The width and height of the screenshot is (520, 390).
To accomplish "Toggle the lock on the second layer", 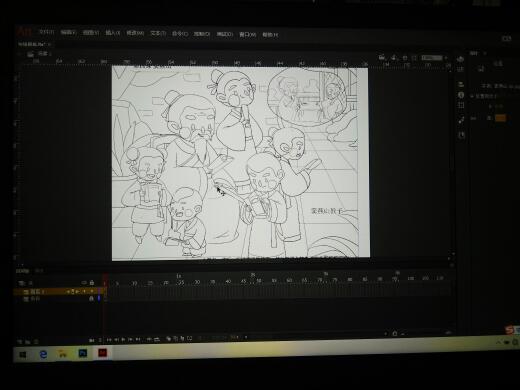I will [91, 299].
